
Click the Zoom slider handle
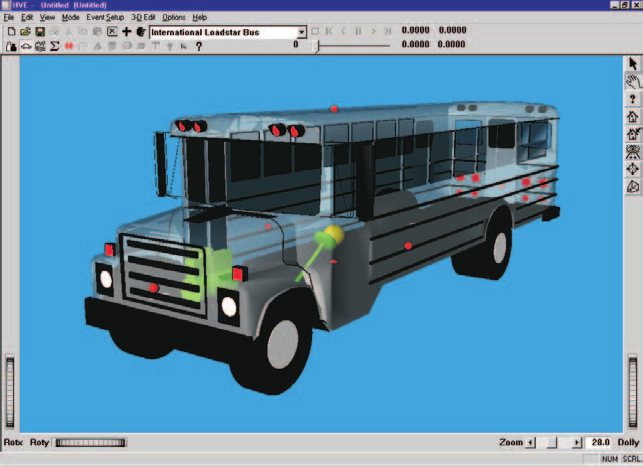click(x=552, y=443)
